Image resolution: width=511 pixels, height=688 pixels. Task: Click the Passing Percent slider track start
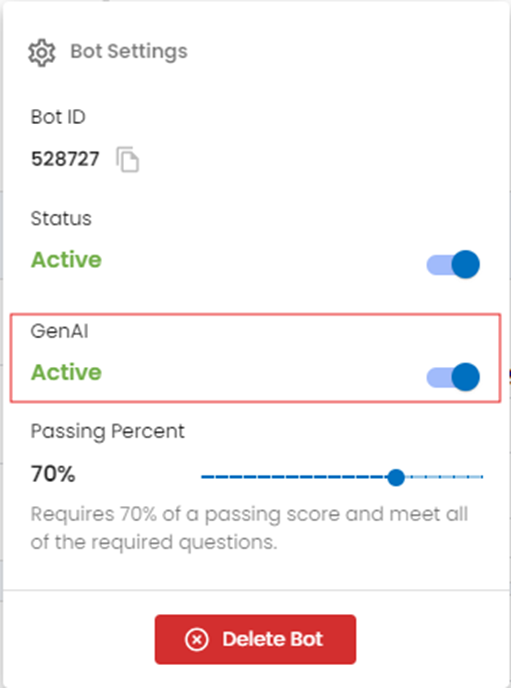pos(203,477)
